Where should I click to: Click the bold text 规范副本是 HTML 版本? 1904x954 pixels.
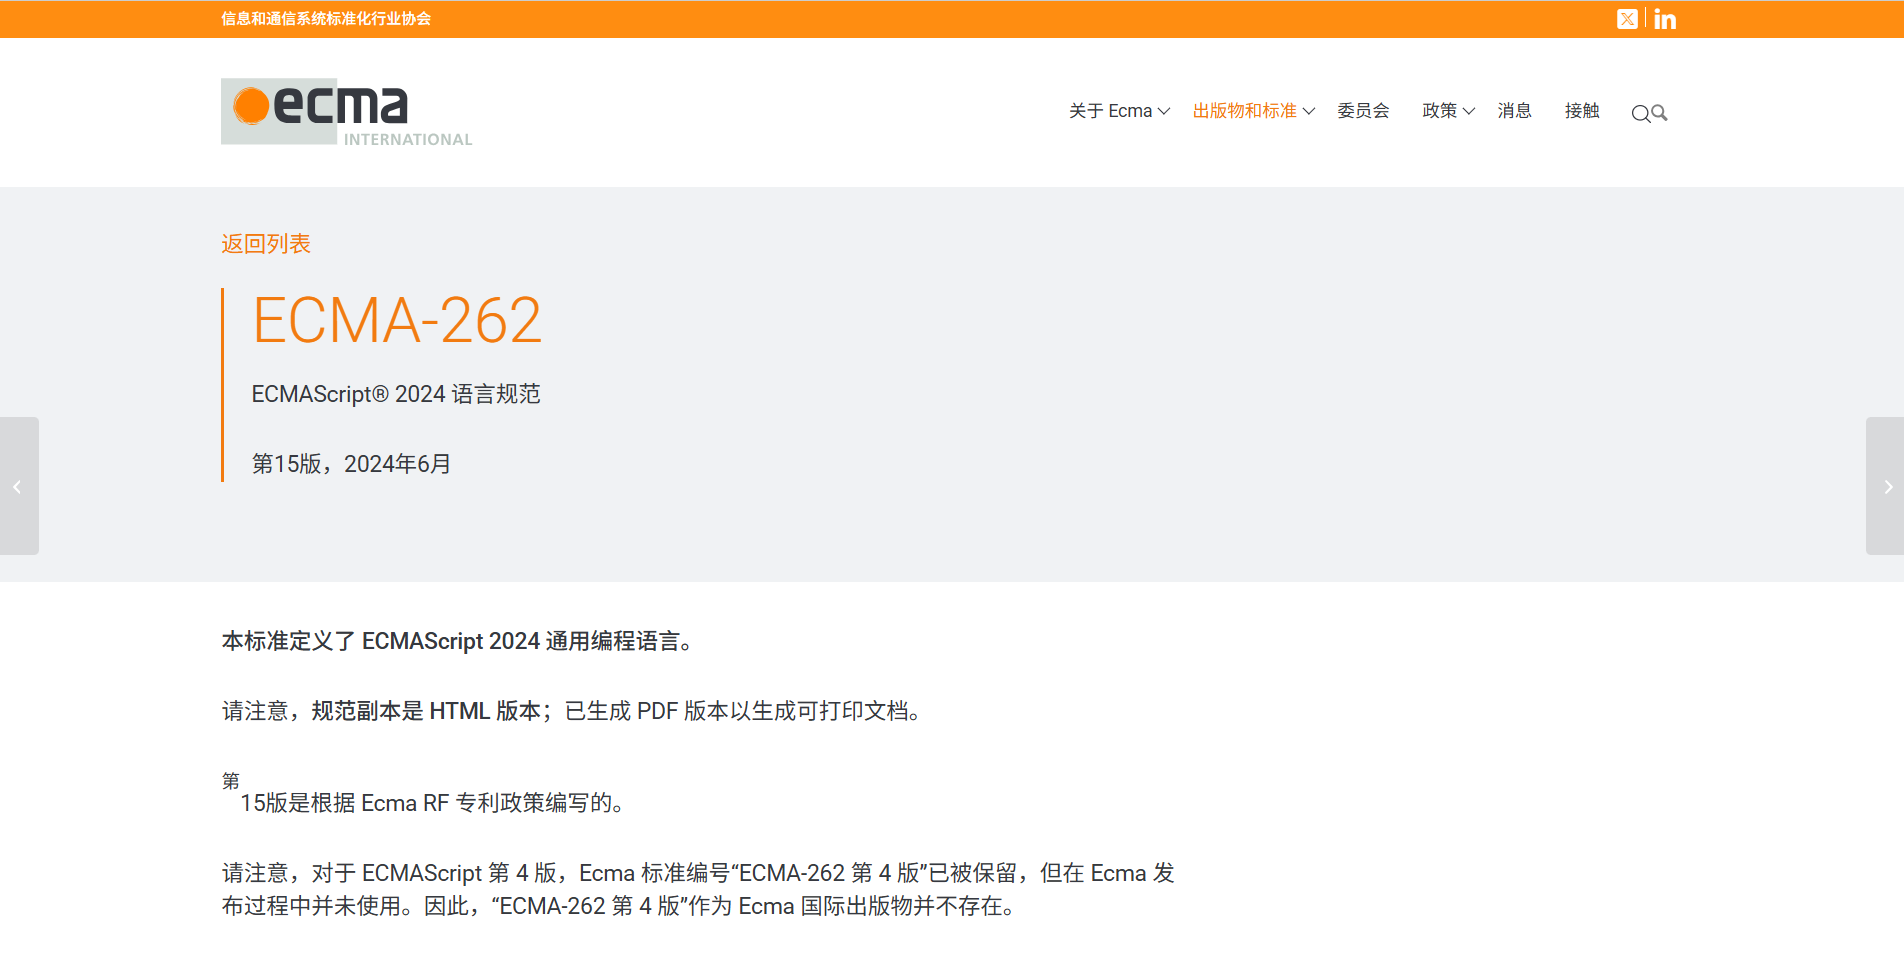426,711
